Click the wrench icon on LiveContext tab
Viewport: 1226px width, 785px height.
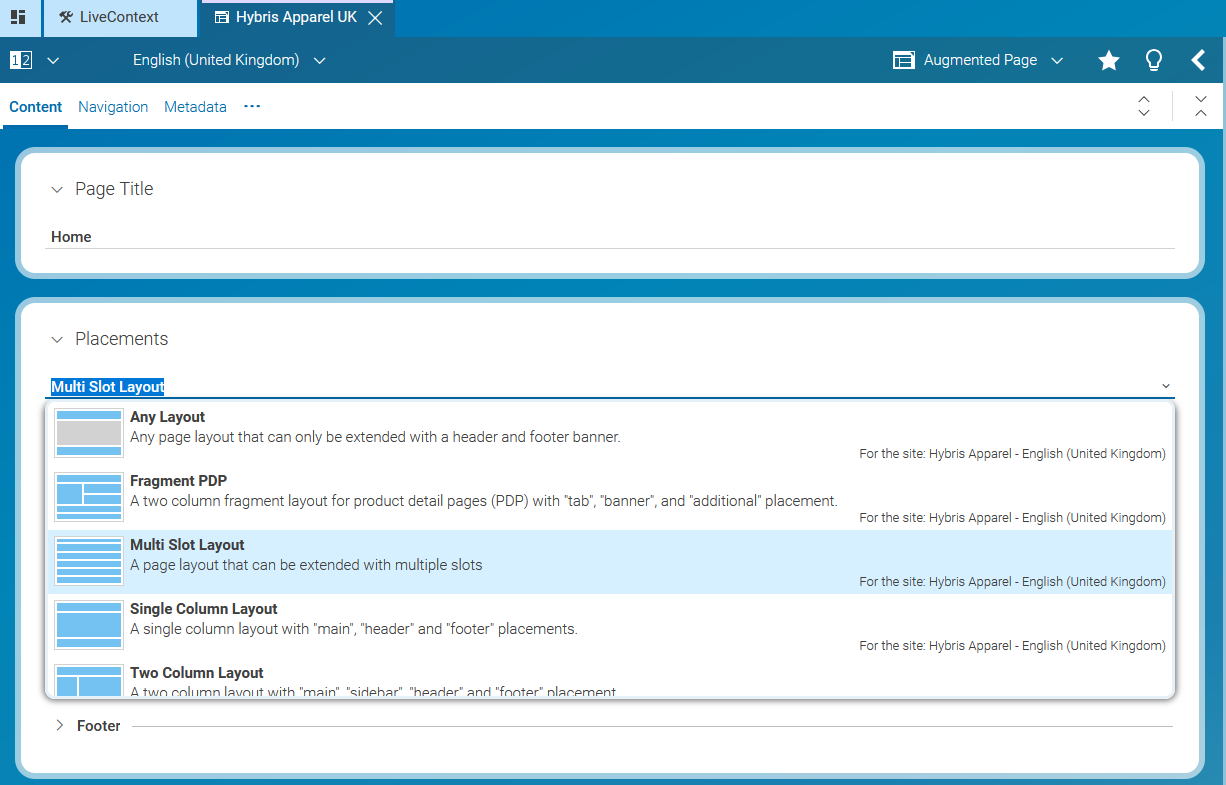66,17
